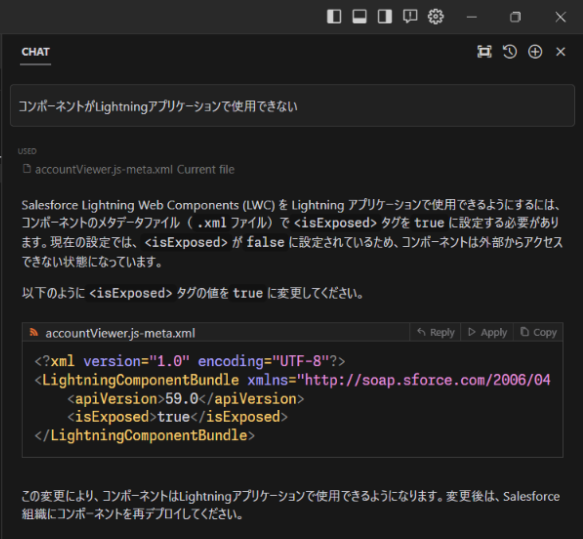Image resolution: width=583 pixels, height=539 pixels.
Task: Click the inline .xml code word
Action: [x=212, y=223]
